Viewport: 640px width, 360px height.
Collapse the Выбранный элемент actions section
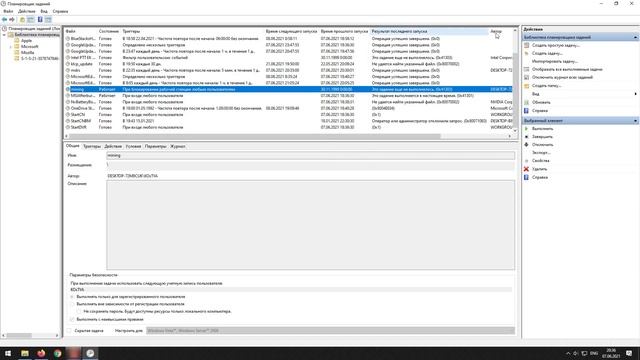[636, 121]
